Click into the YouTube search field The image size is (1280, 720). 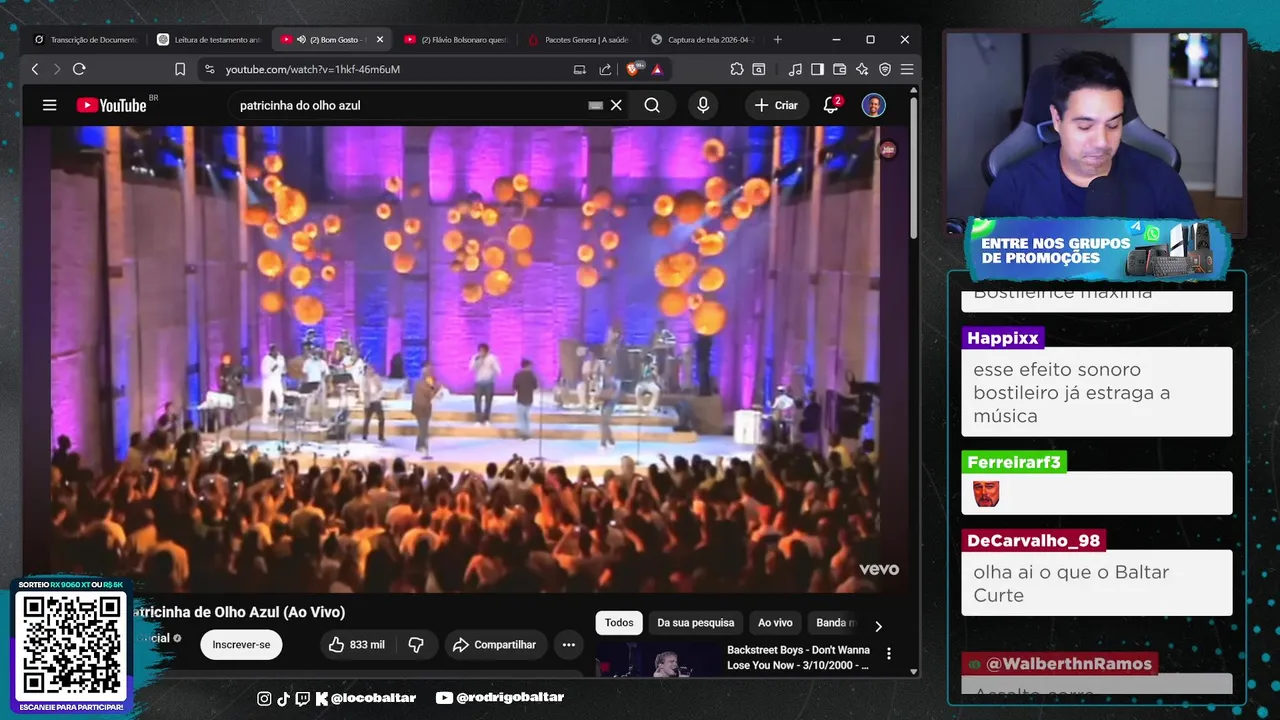(410, 105)
